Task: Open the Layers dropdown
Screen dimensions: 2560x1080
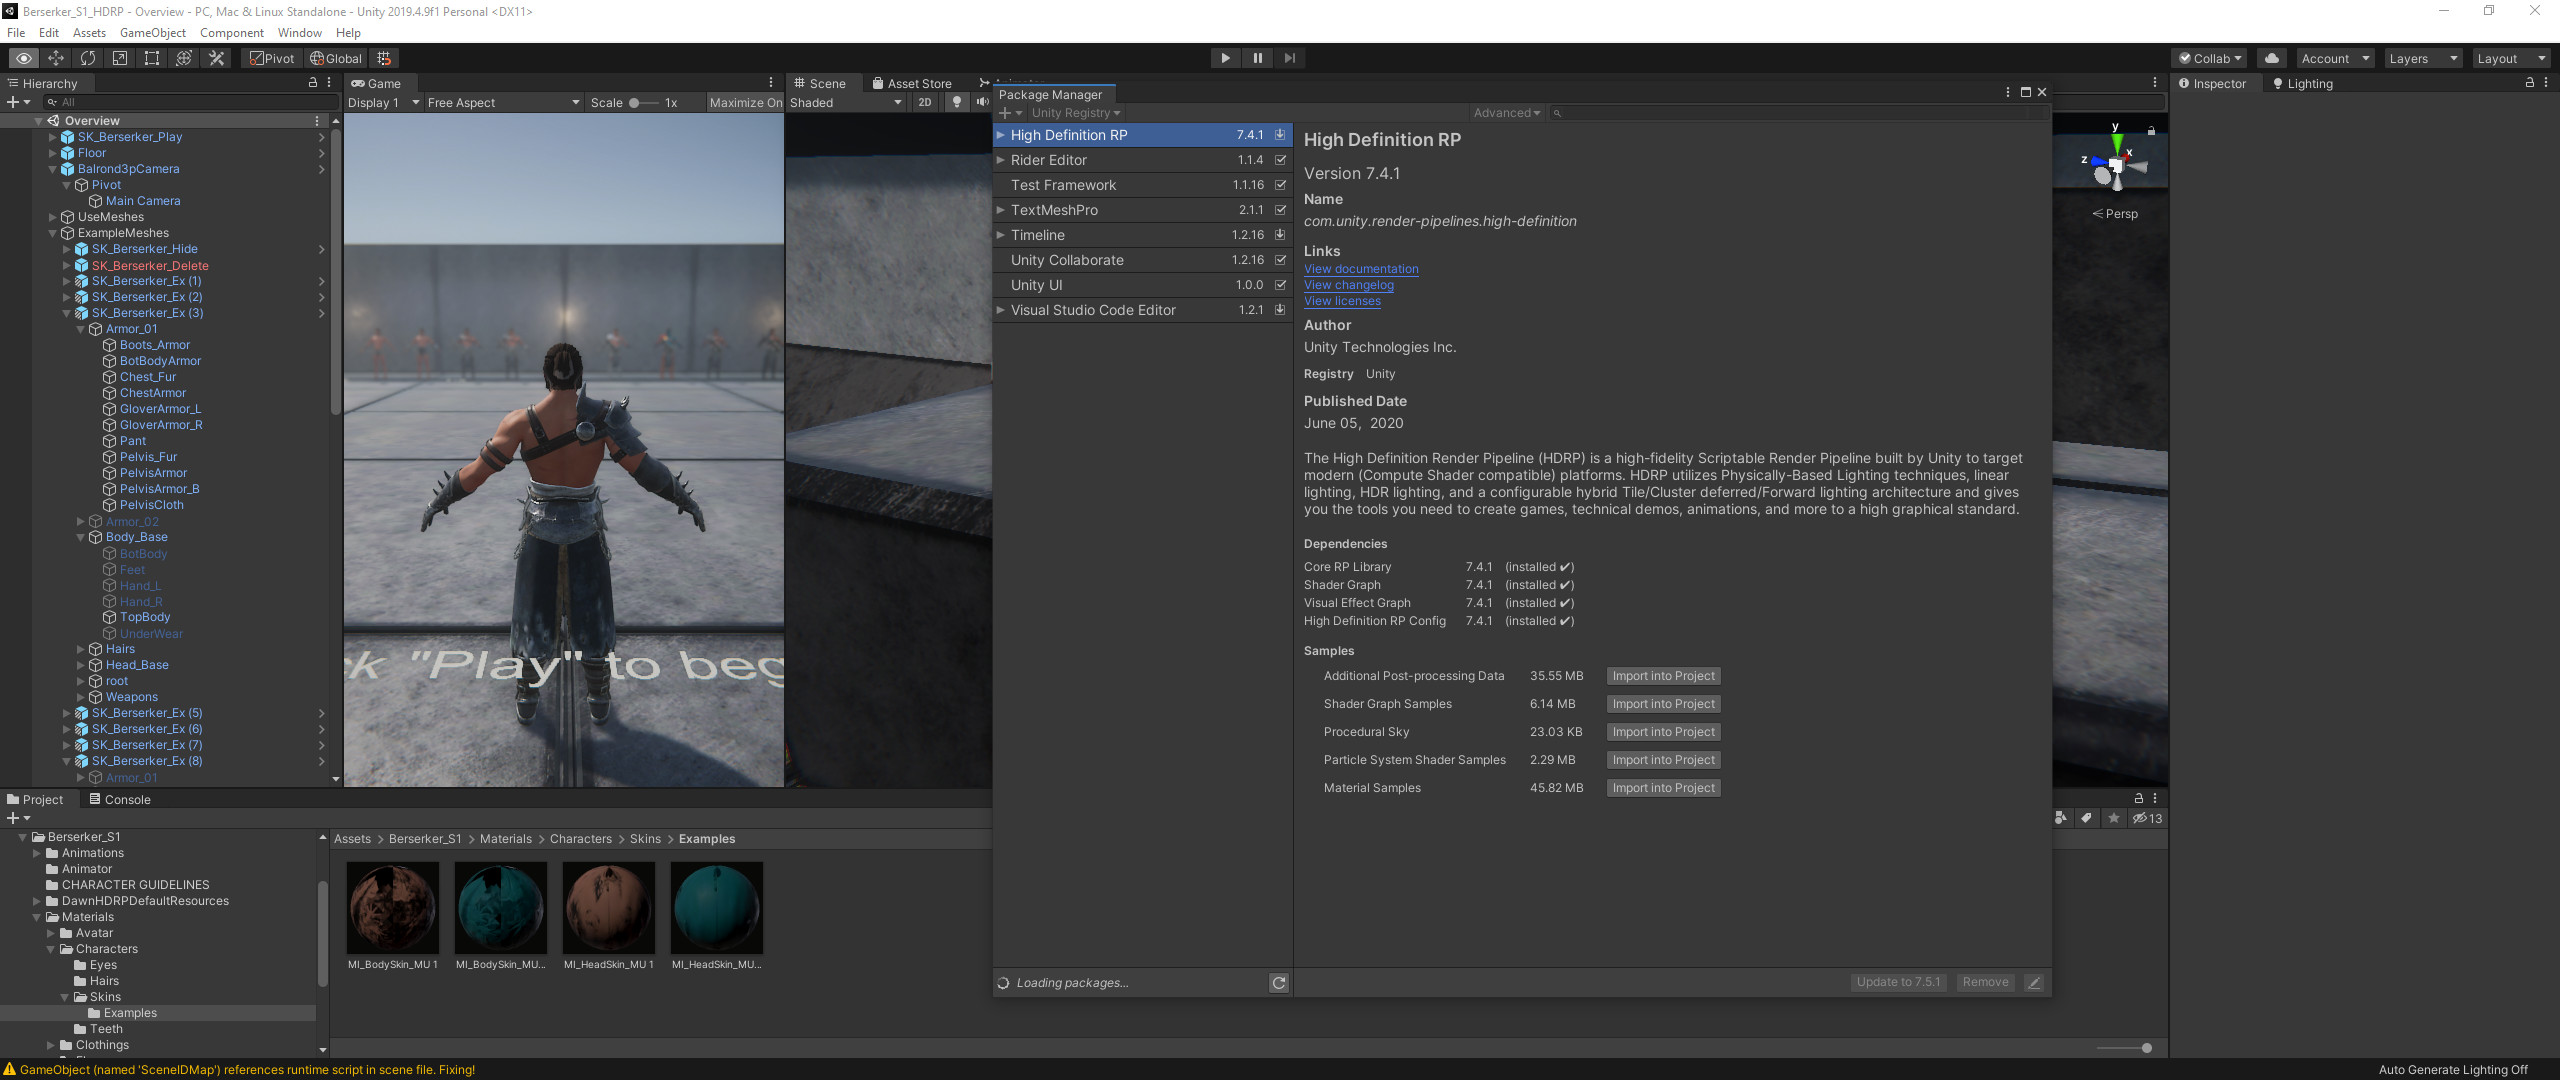Action: pyautogui.click(x=2422, y=58)
